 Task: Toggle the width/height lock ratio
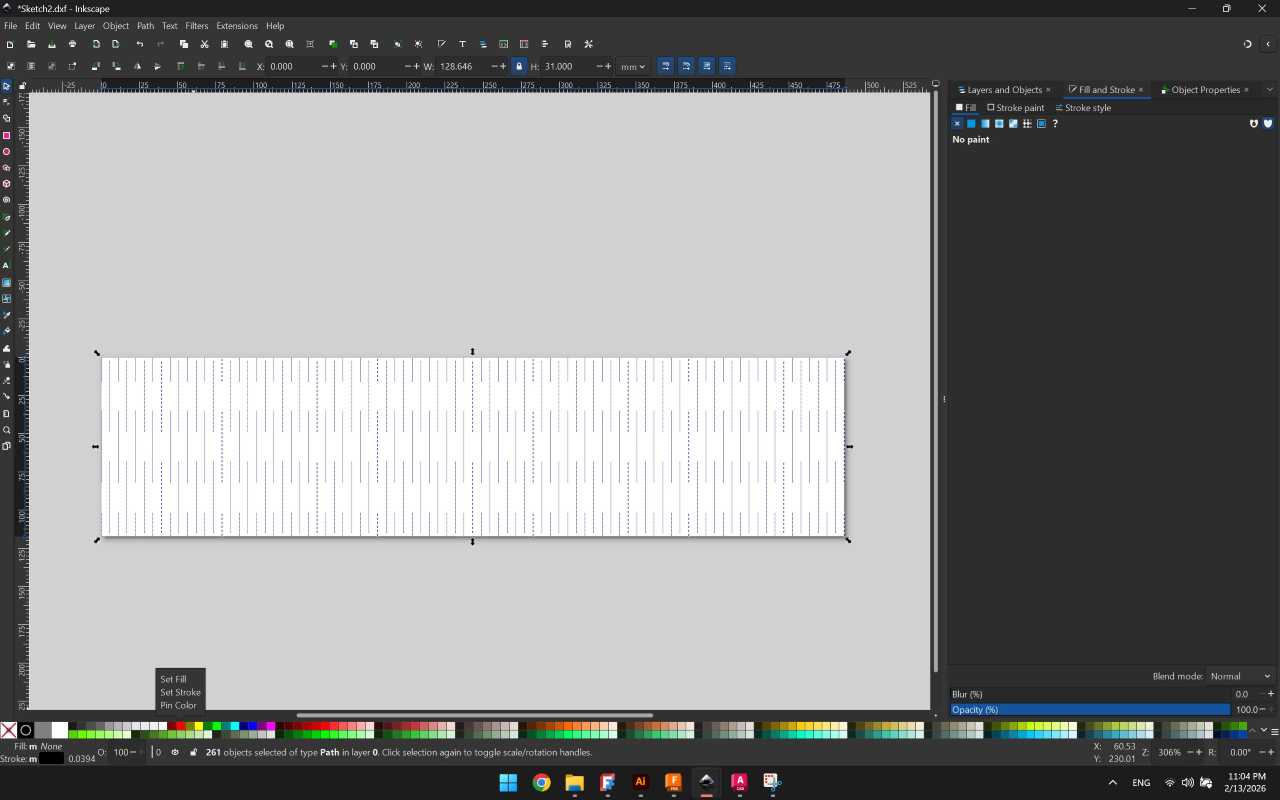(519, 66)
